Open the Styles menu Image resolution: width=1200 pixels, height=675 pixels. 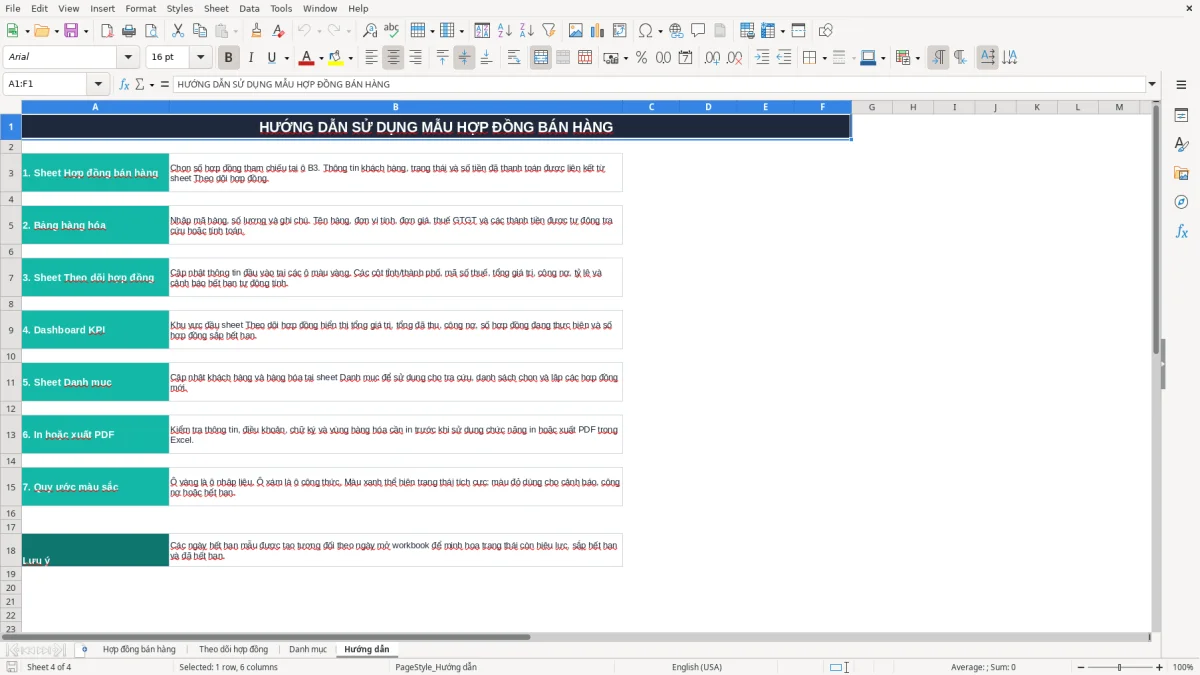coord(180,8)
